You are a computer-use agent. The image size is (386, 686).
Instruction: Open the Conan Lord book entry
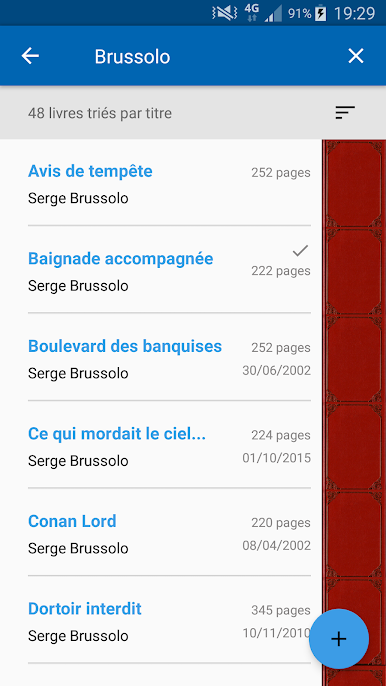point(169,532)
